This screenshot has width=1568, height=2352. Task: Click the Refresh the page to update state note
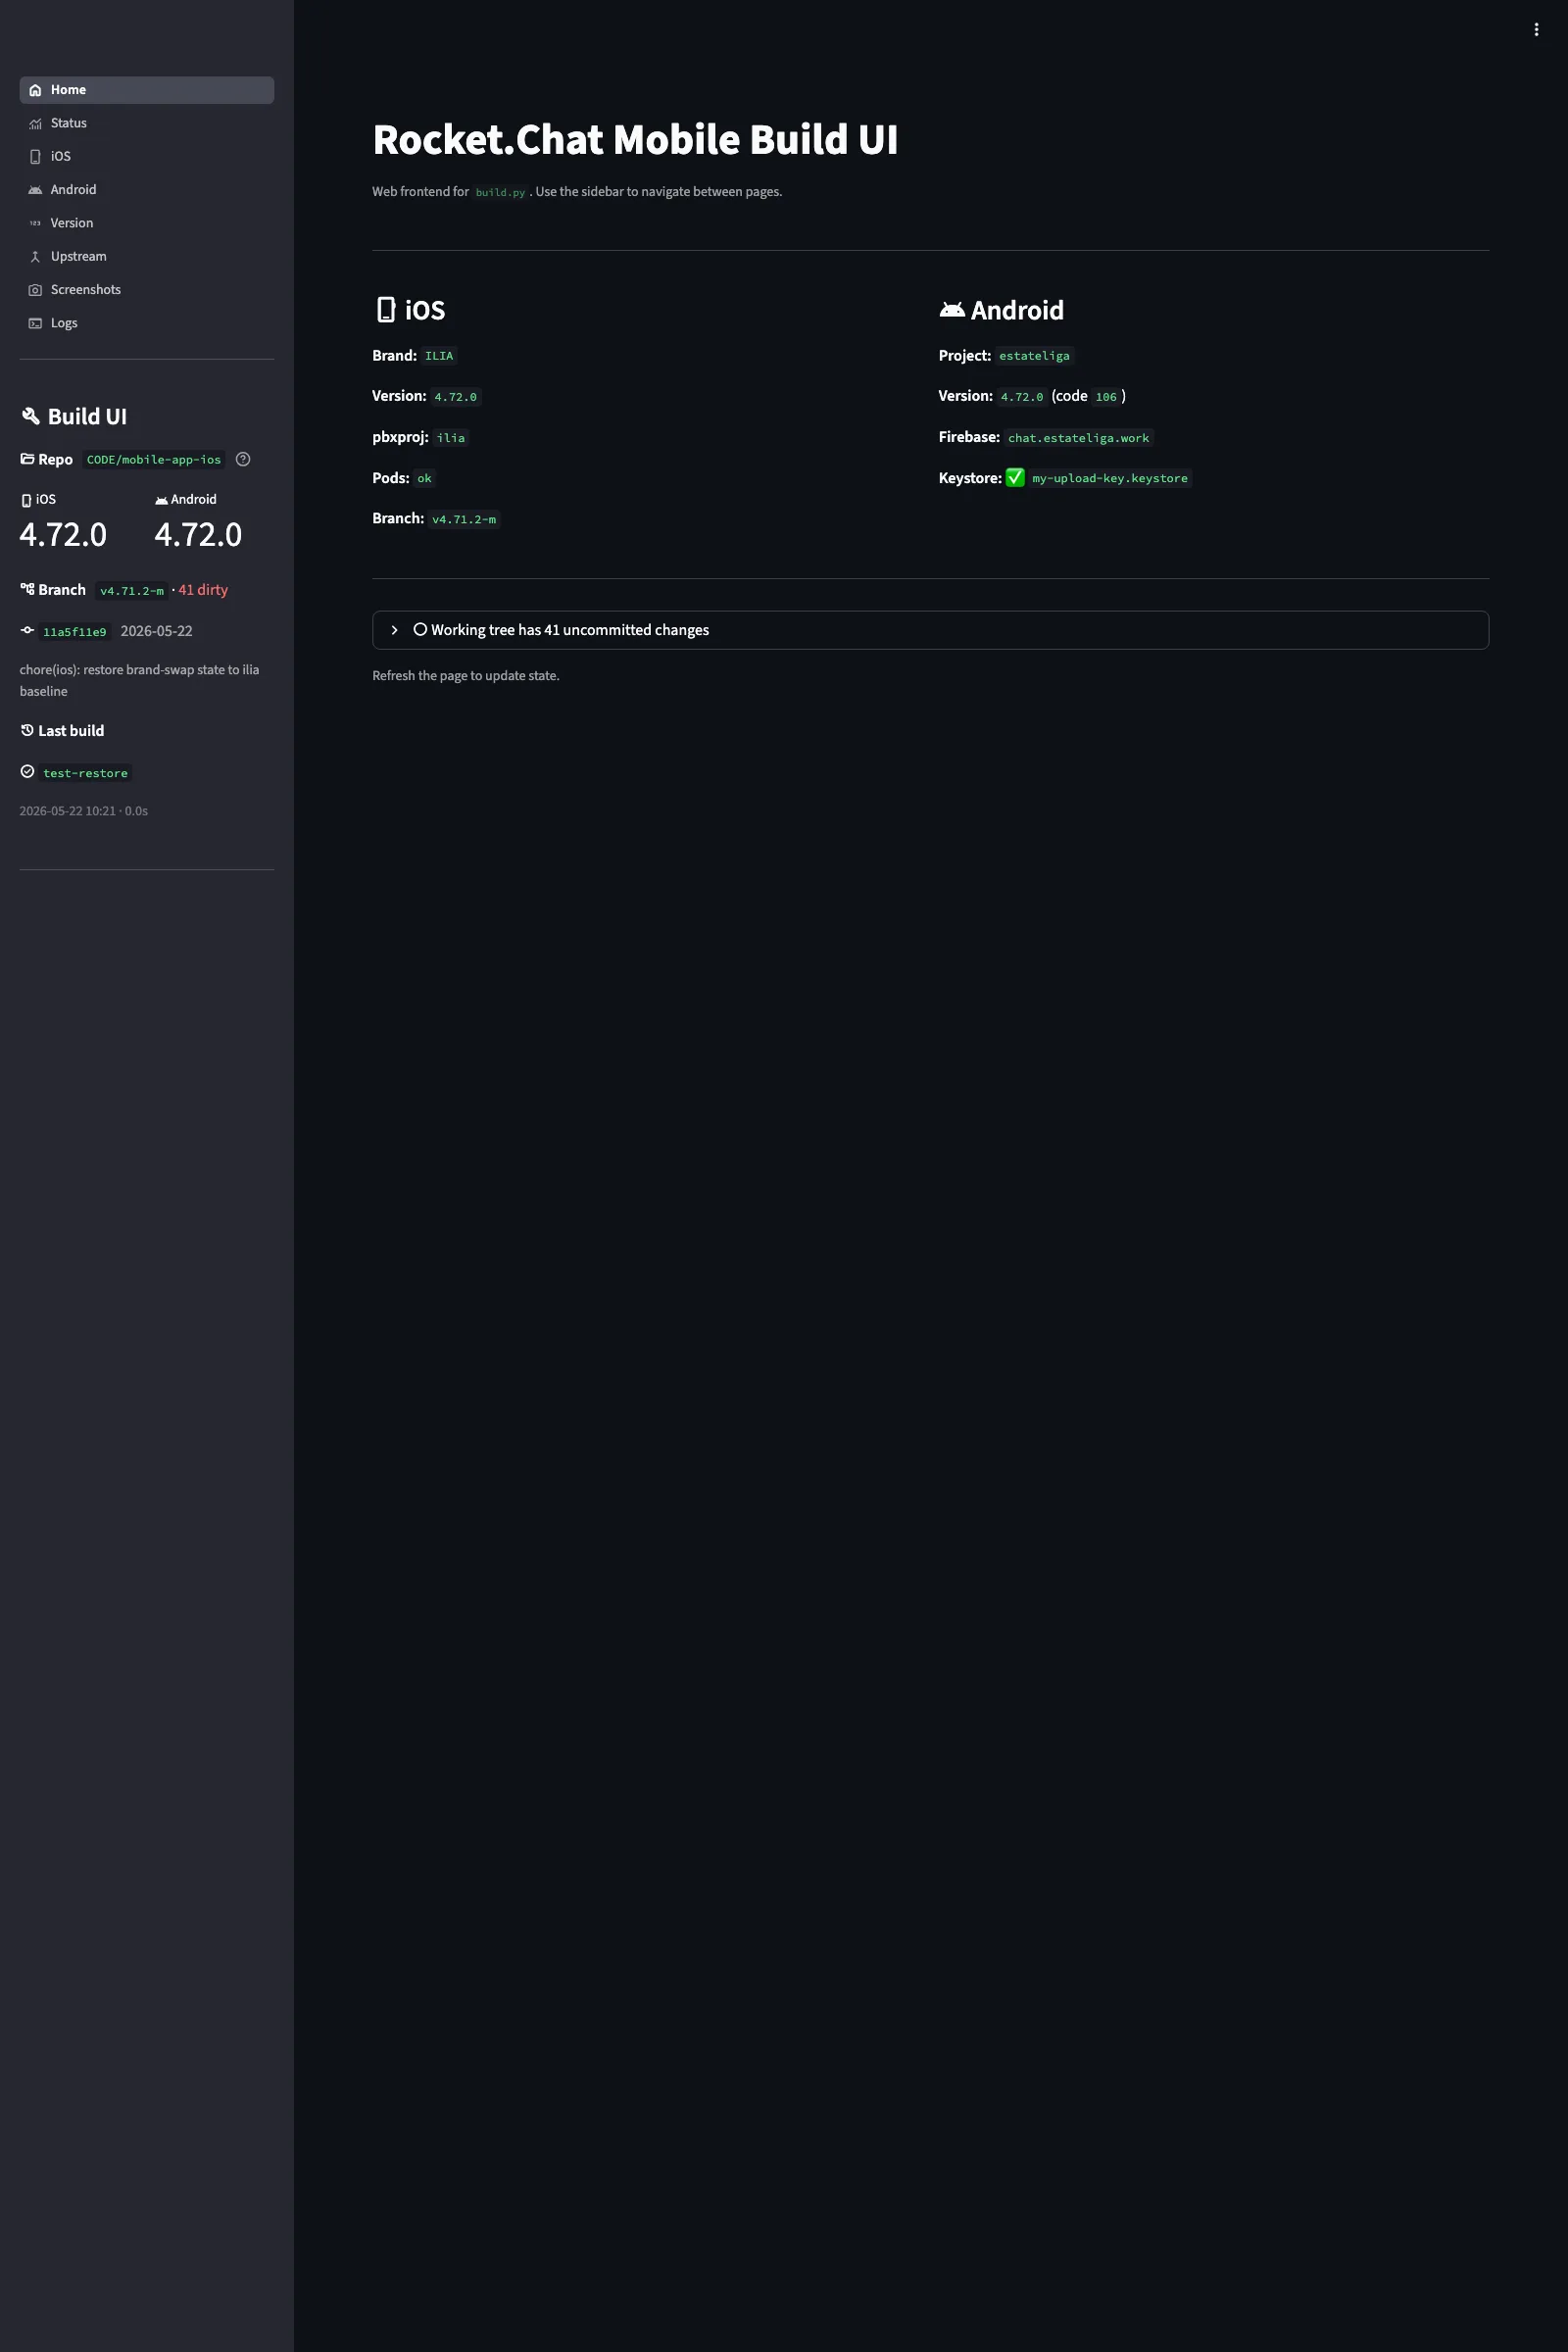point(466,676)
